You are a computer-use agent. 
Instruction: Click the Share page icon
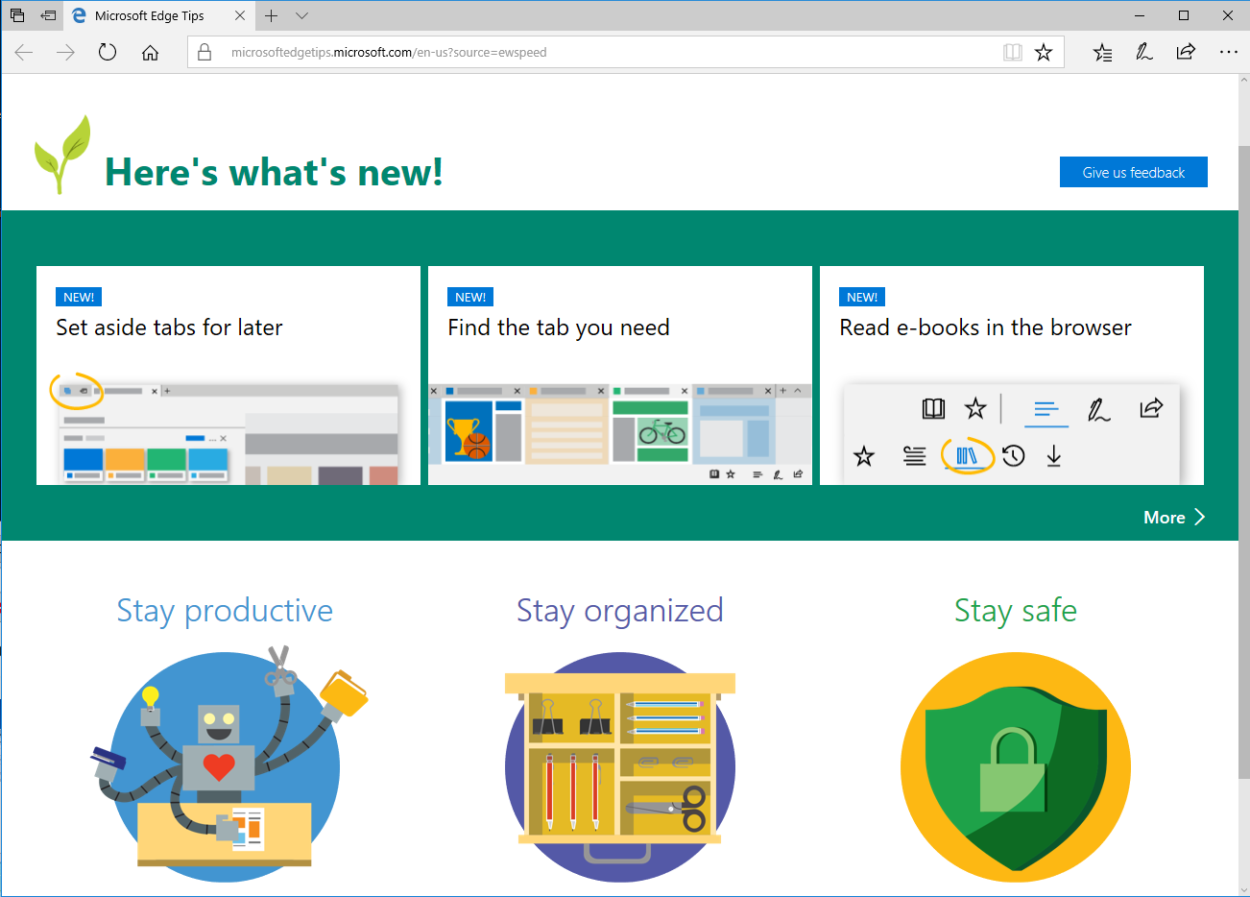(x=1185, y=53)
